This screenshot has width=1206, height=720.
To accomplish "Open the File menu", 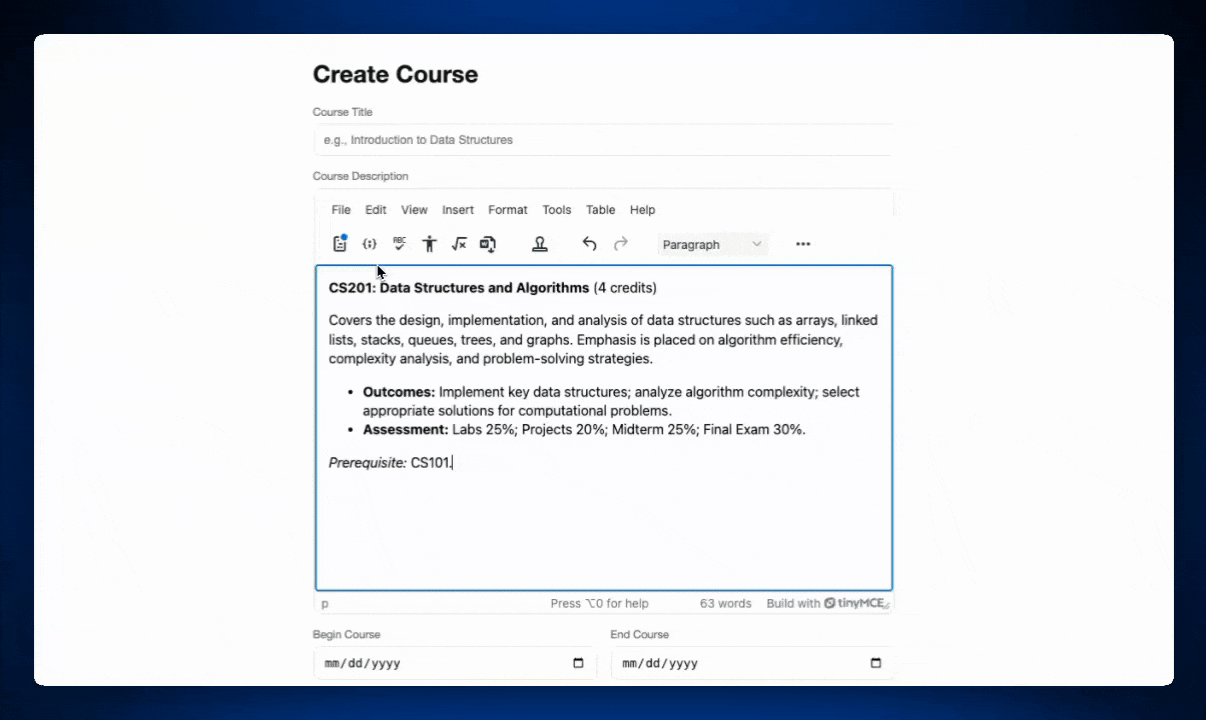I will point(341,210).
